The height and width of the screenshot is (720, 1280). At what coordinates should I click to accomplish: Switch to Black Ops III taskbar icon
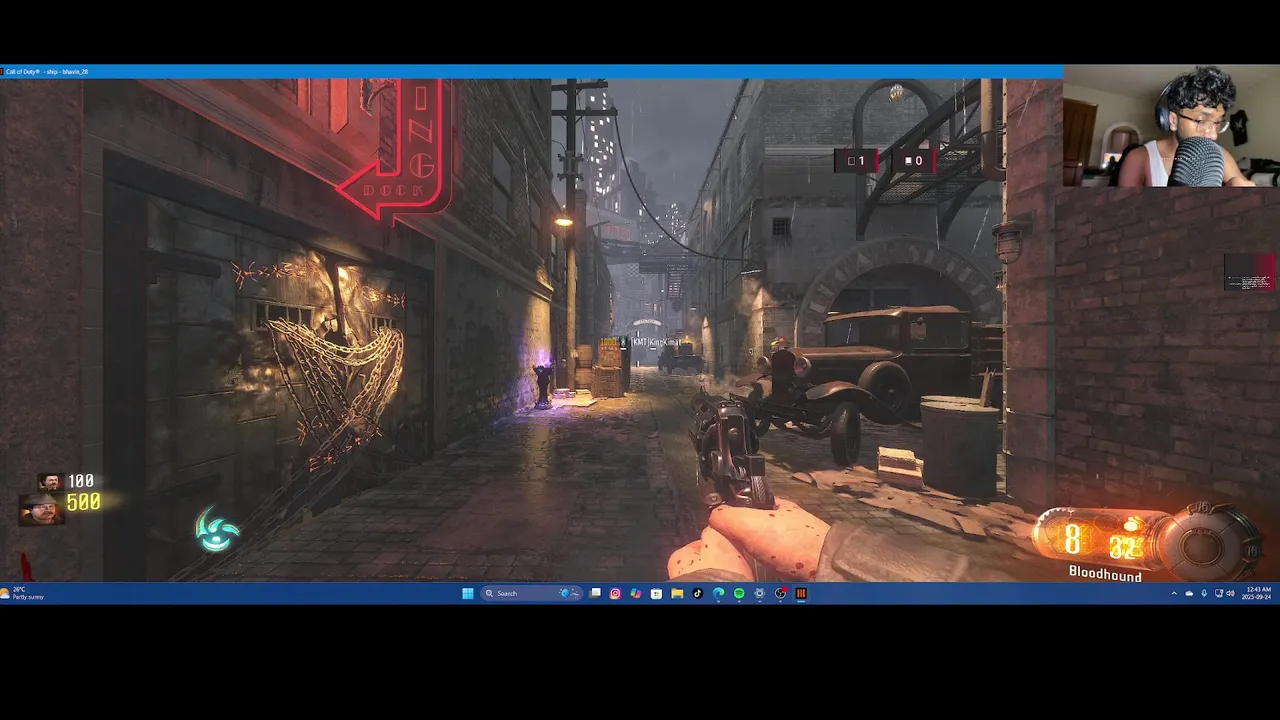pos(801,593)
